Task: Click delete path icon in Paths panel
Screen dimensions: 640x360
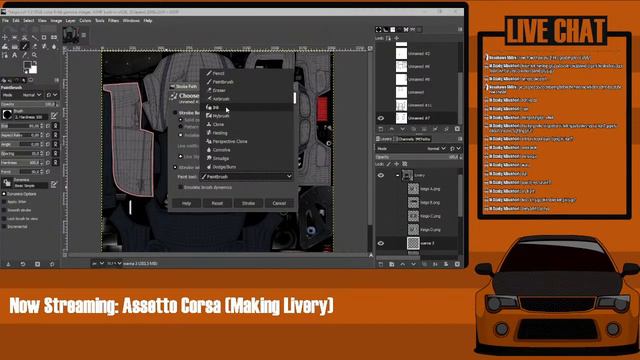Action: tap(457, 129)
